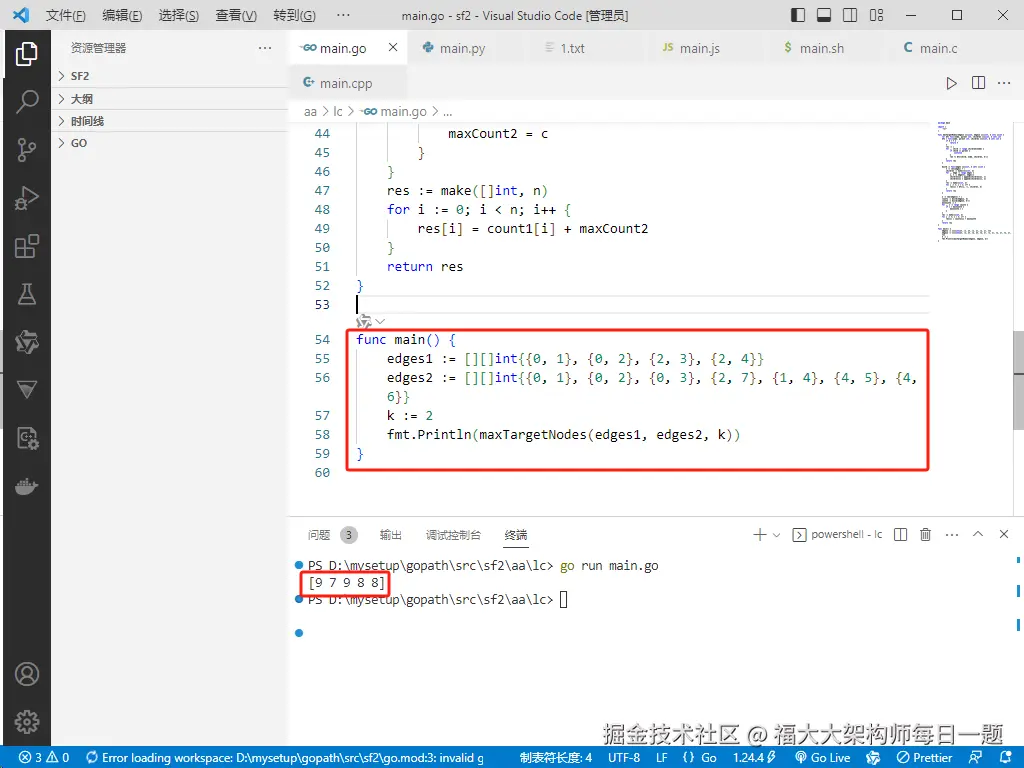1024x768 pixels.
Task: Open the Source Control view
Action: click(x=27, y=150)
